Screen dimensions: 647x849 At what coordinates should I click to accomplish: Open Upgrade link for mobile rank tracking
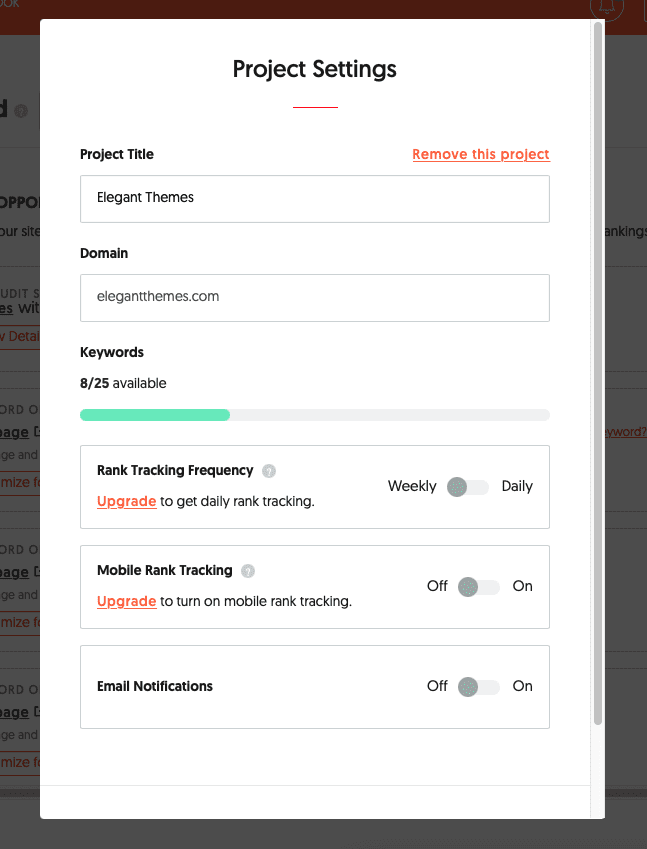pos(126,601)
